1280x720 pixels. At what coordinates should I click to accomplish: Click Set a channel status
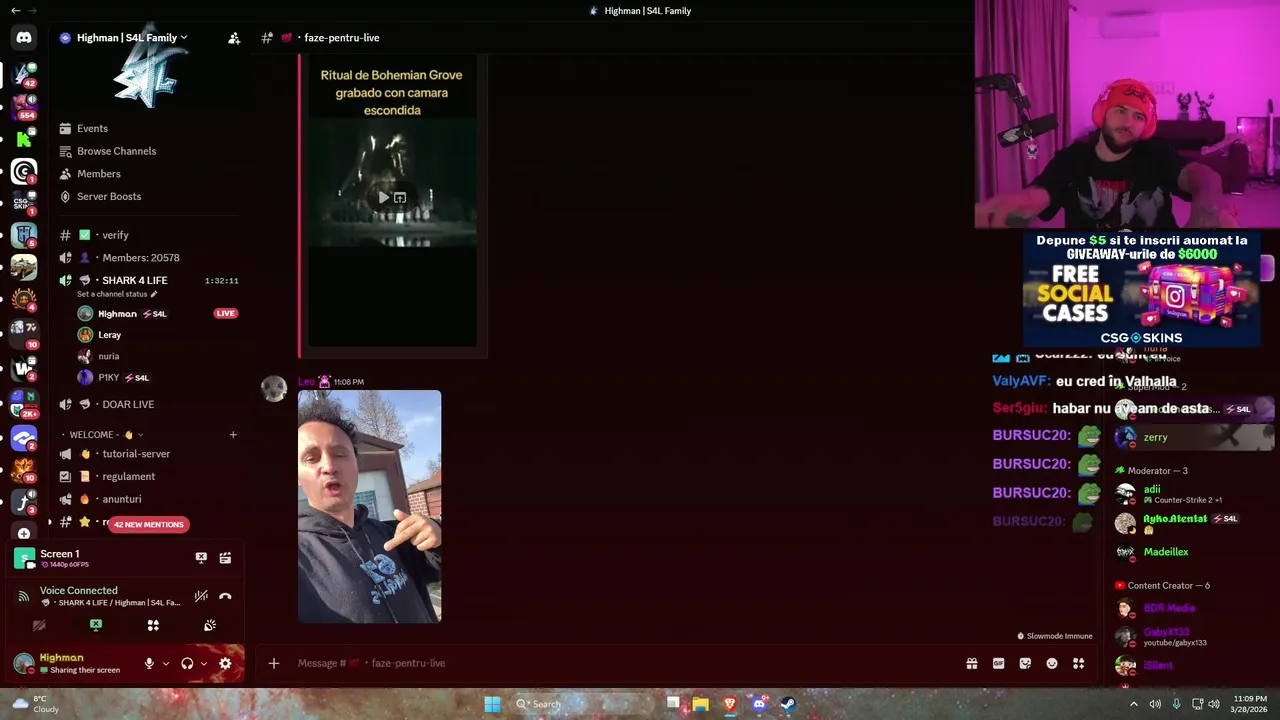(x=117, y=294)
